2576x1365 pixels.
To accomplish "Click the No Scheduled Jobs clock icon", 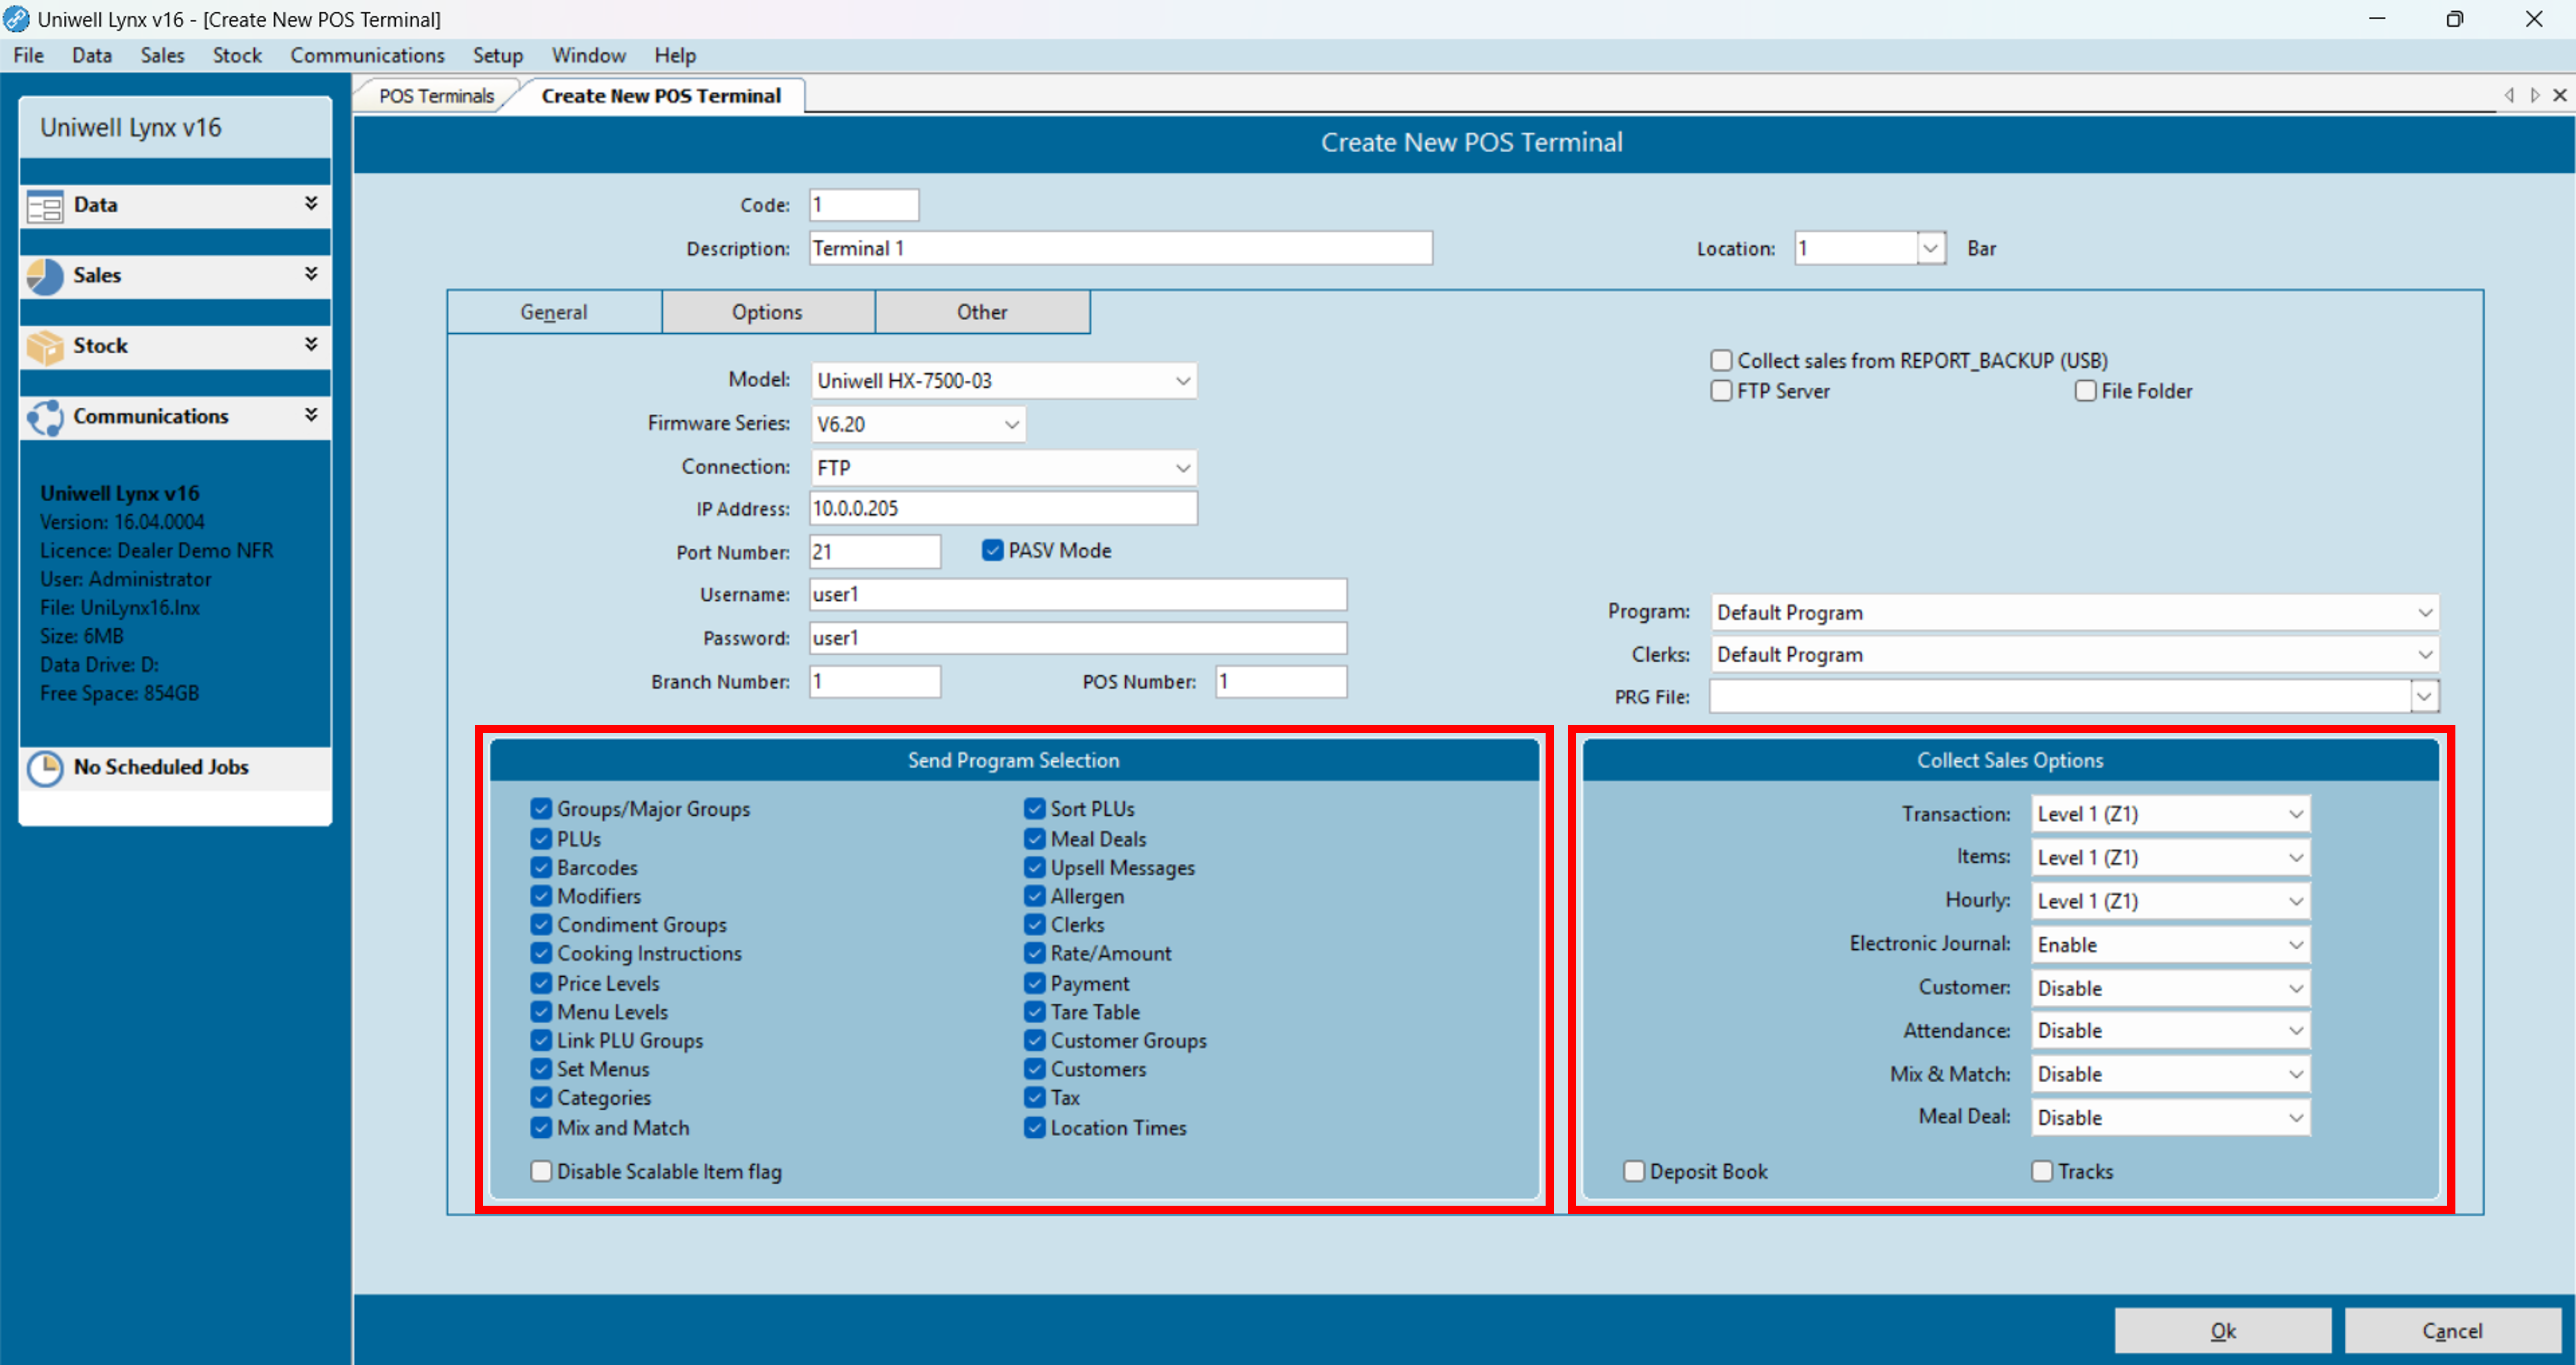I will [x=45, y=768].
